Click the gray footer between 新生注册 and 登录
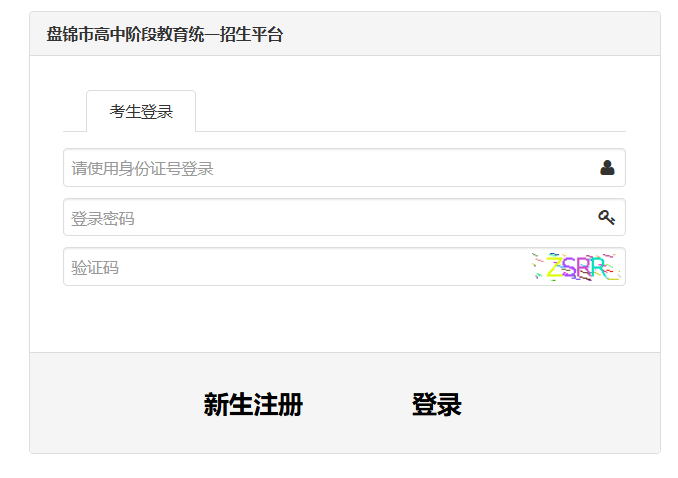The image size is (678, 478). [x=357, y=405]
